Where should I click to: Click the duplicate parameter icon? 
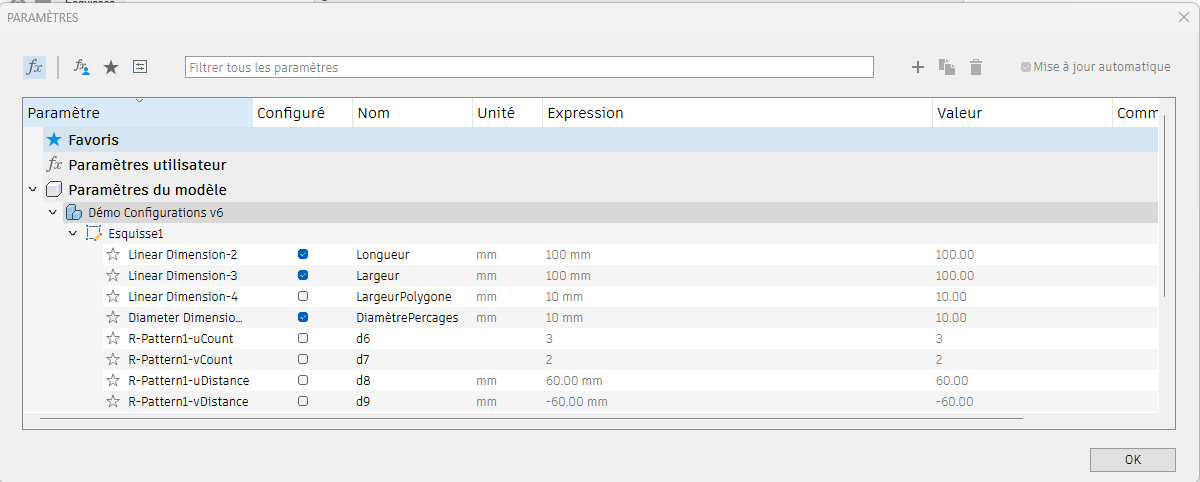pos(947,67)
